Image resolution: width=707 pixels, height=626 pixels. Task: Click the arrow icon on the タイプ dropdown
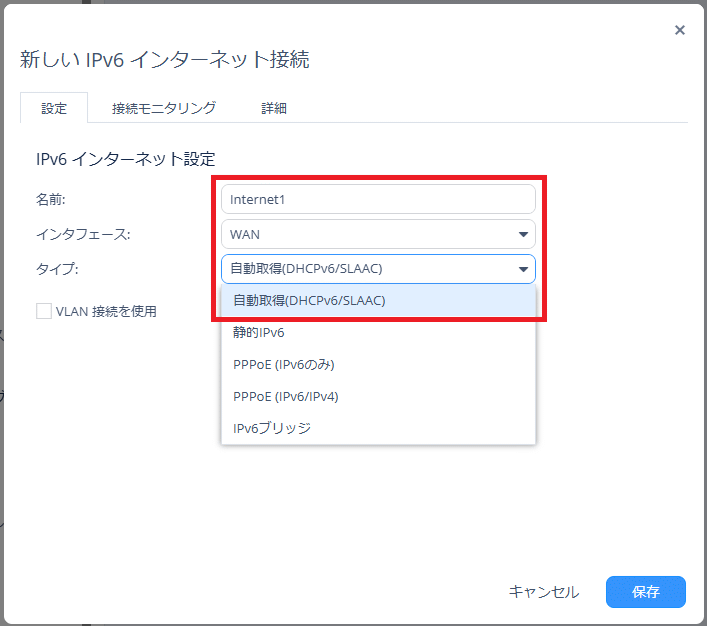pyautogui.click(x=523, y=269)
